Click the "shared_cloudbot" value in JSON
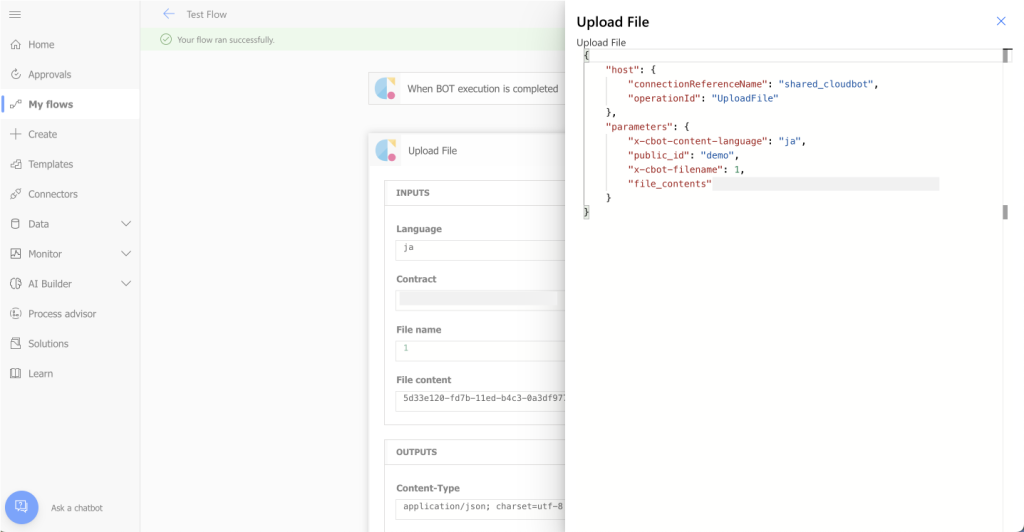Image resolution: width=1024 pixels, height=532 pixels. point(825,84)
